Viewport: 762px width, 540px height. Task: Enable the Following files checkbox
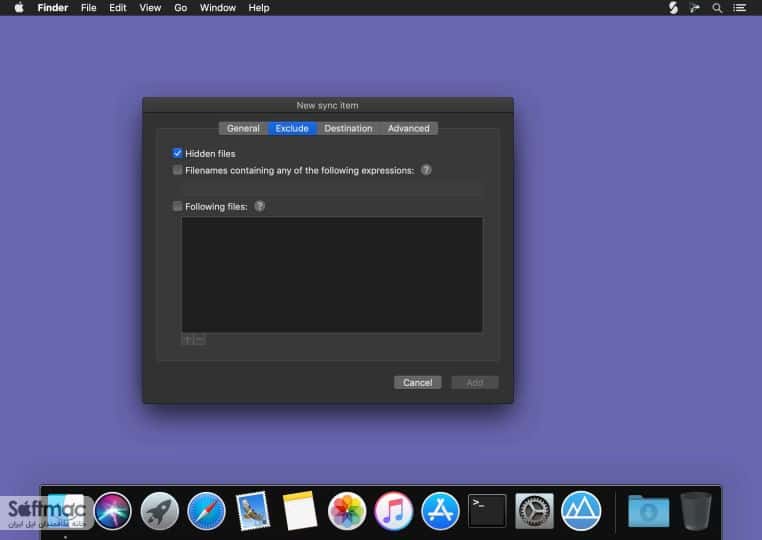click(177, 206)
